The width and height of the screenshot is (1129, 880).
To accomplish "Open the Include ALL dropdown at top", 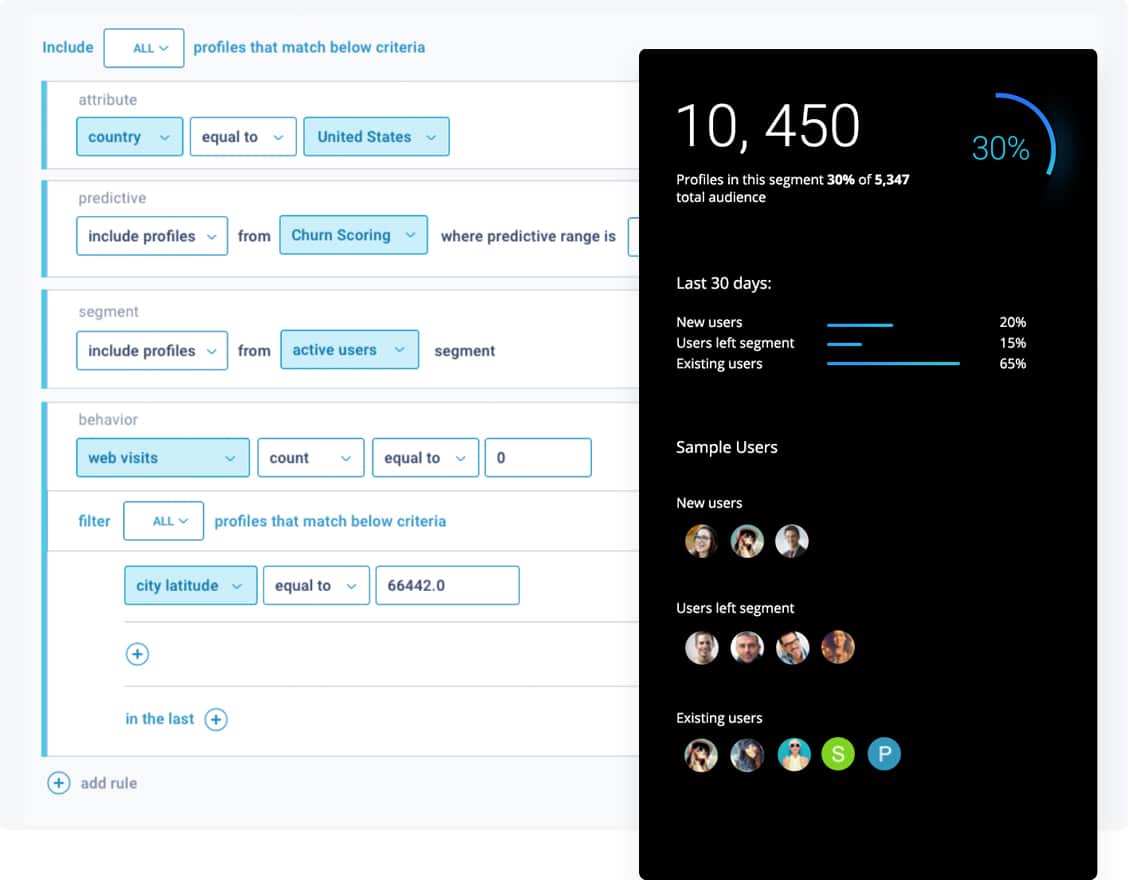I will [144, 48].
